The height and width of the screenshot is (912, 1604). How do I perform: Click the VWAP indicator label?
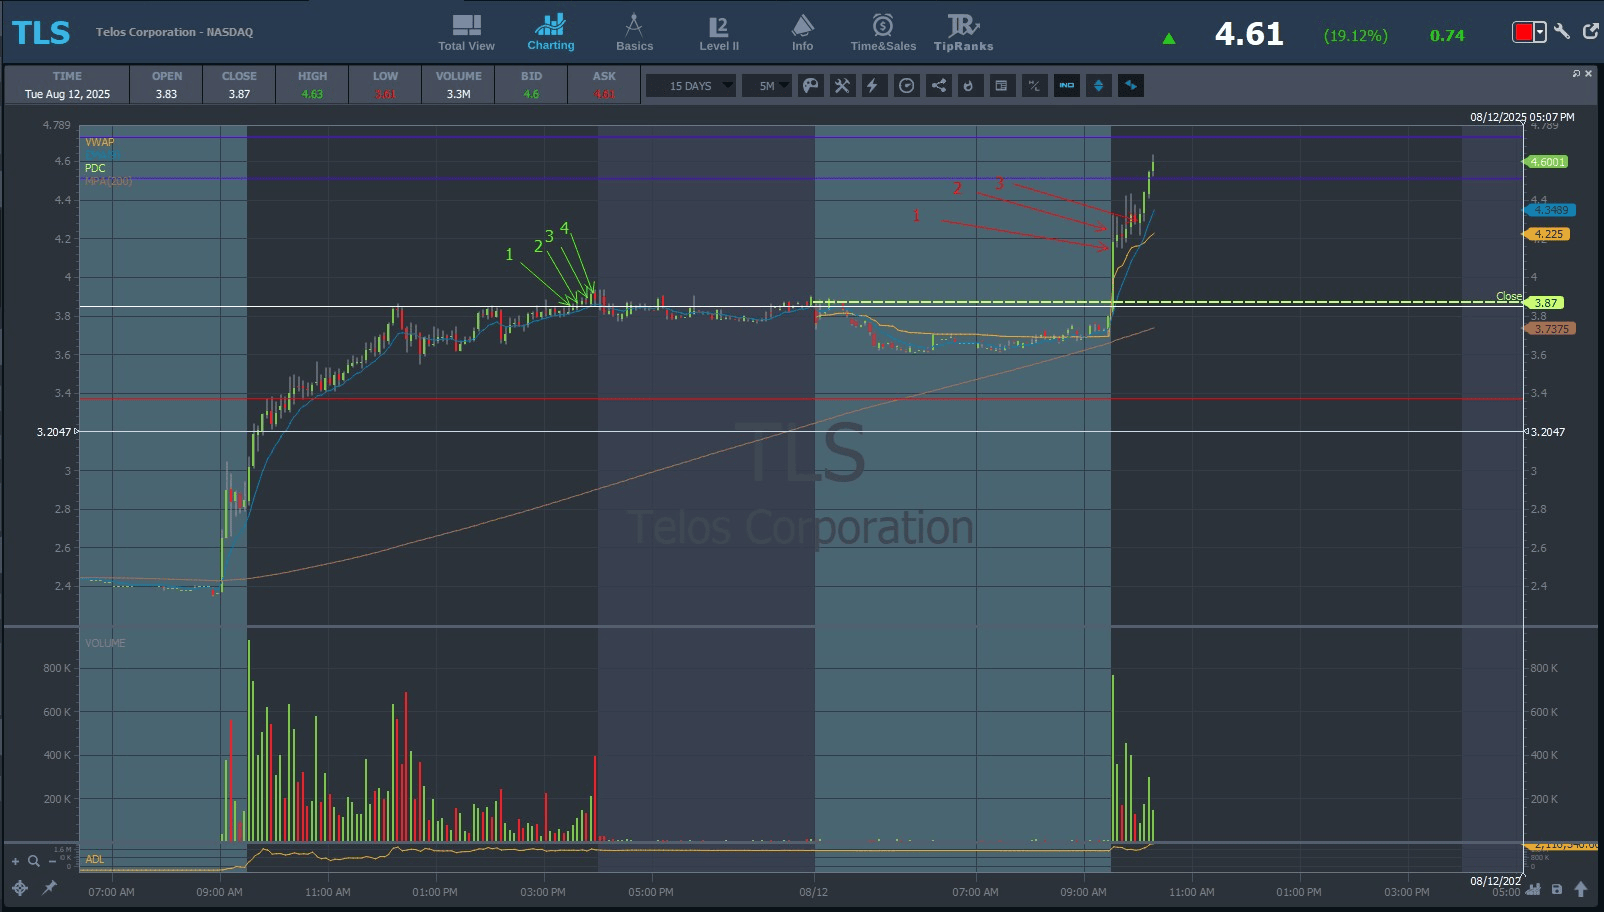click(99, 142)
